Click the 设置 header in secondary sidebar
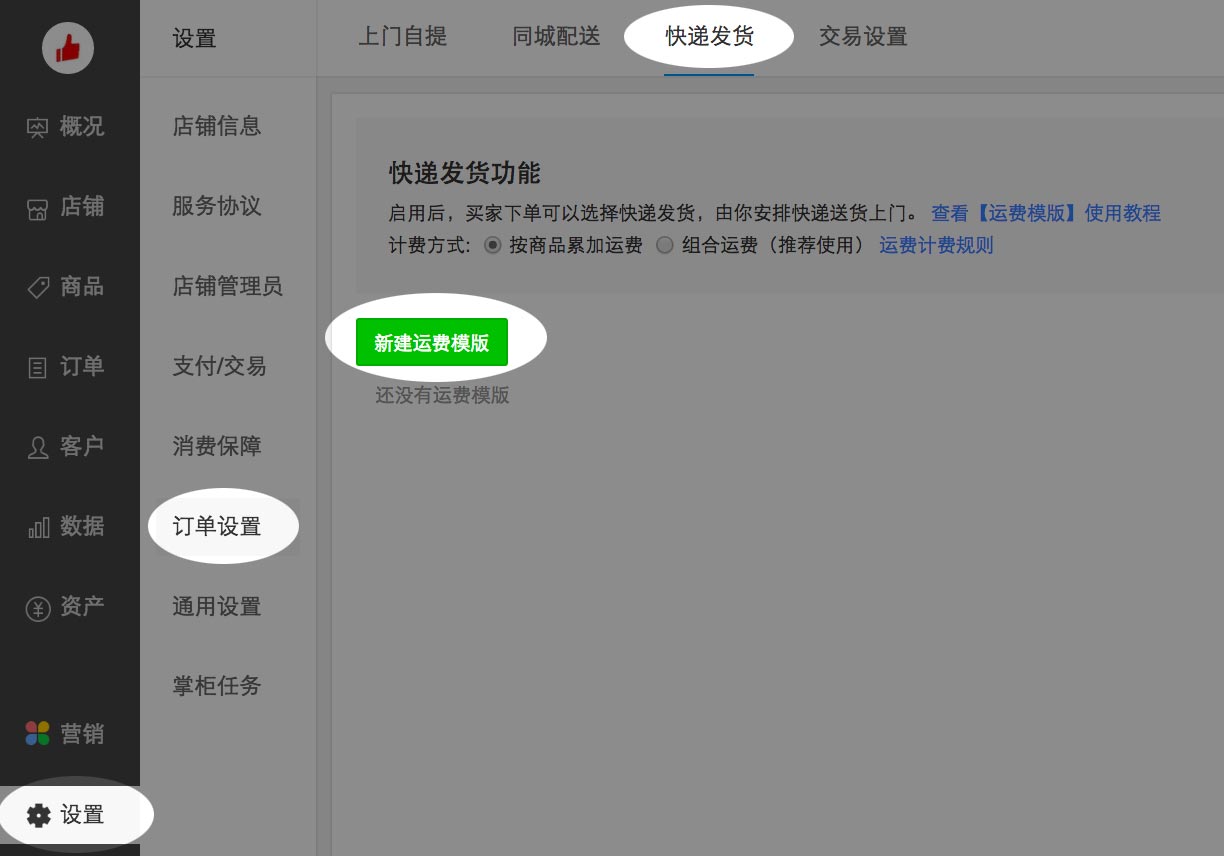 tap(194, 38)
